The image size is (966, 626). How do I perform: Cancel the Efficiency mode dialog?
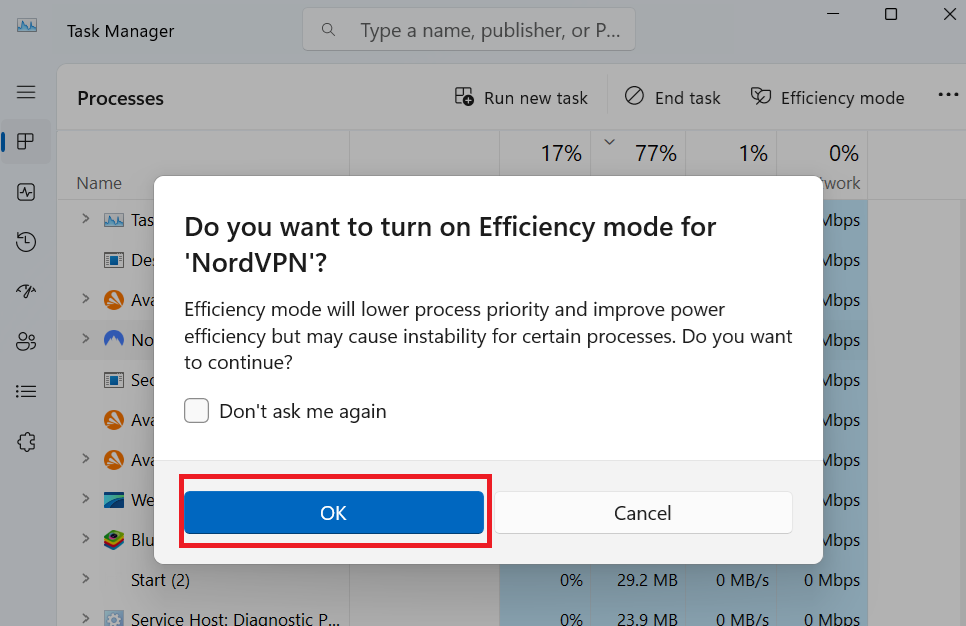click(643, 512)
